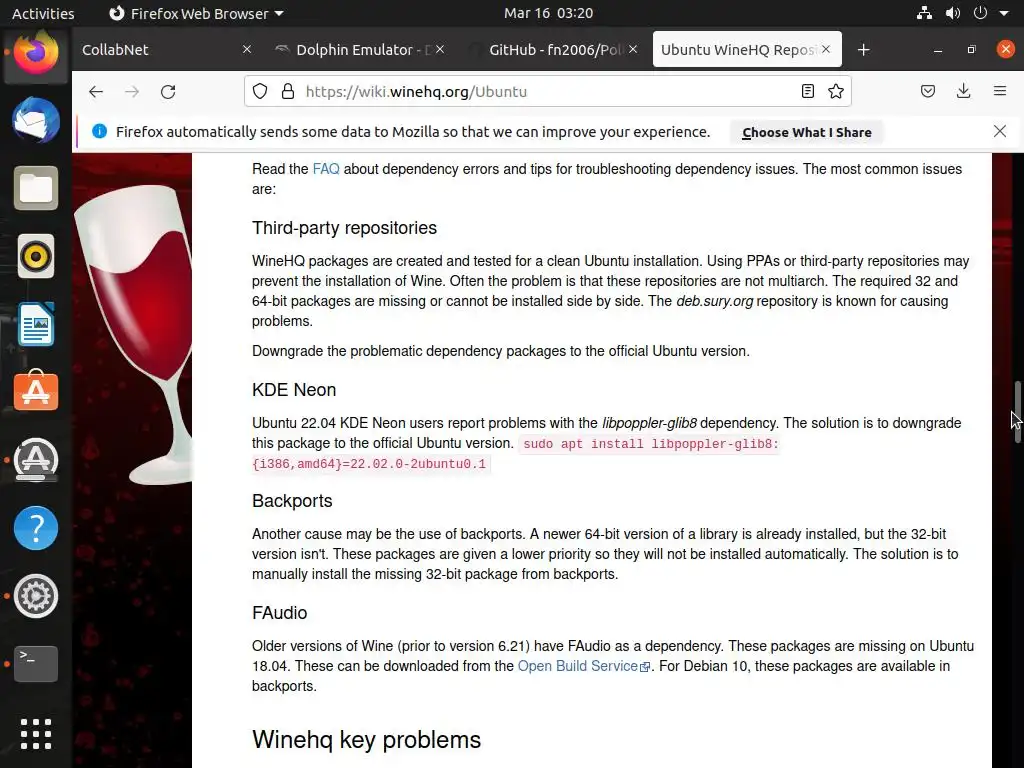Open a new tab
This screenshot has height=768, width=1024.
863,50
